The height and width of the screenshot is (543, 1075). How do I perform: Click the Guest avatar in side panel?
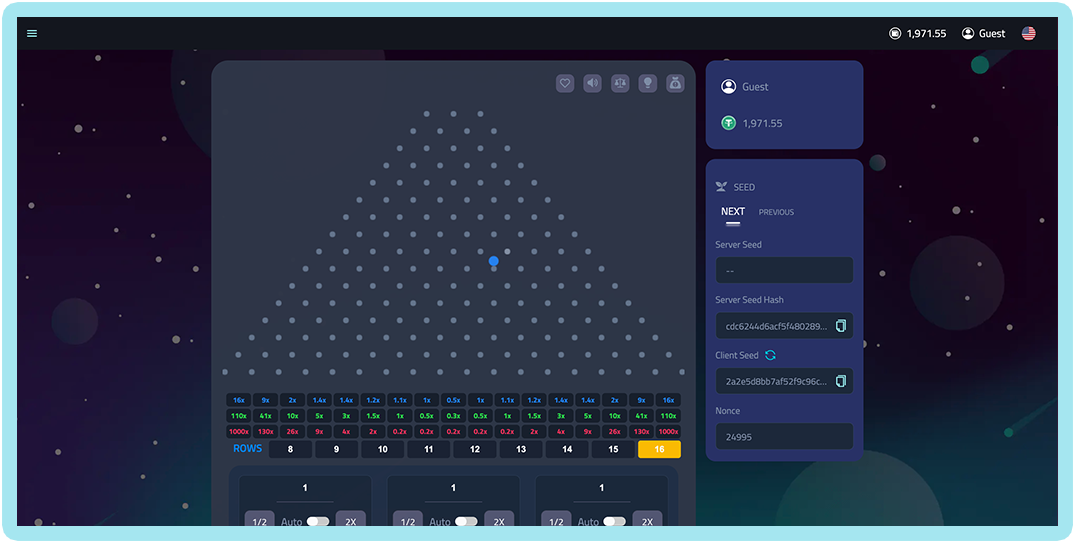click(728, 86)
